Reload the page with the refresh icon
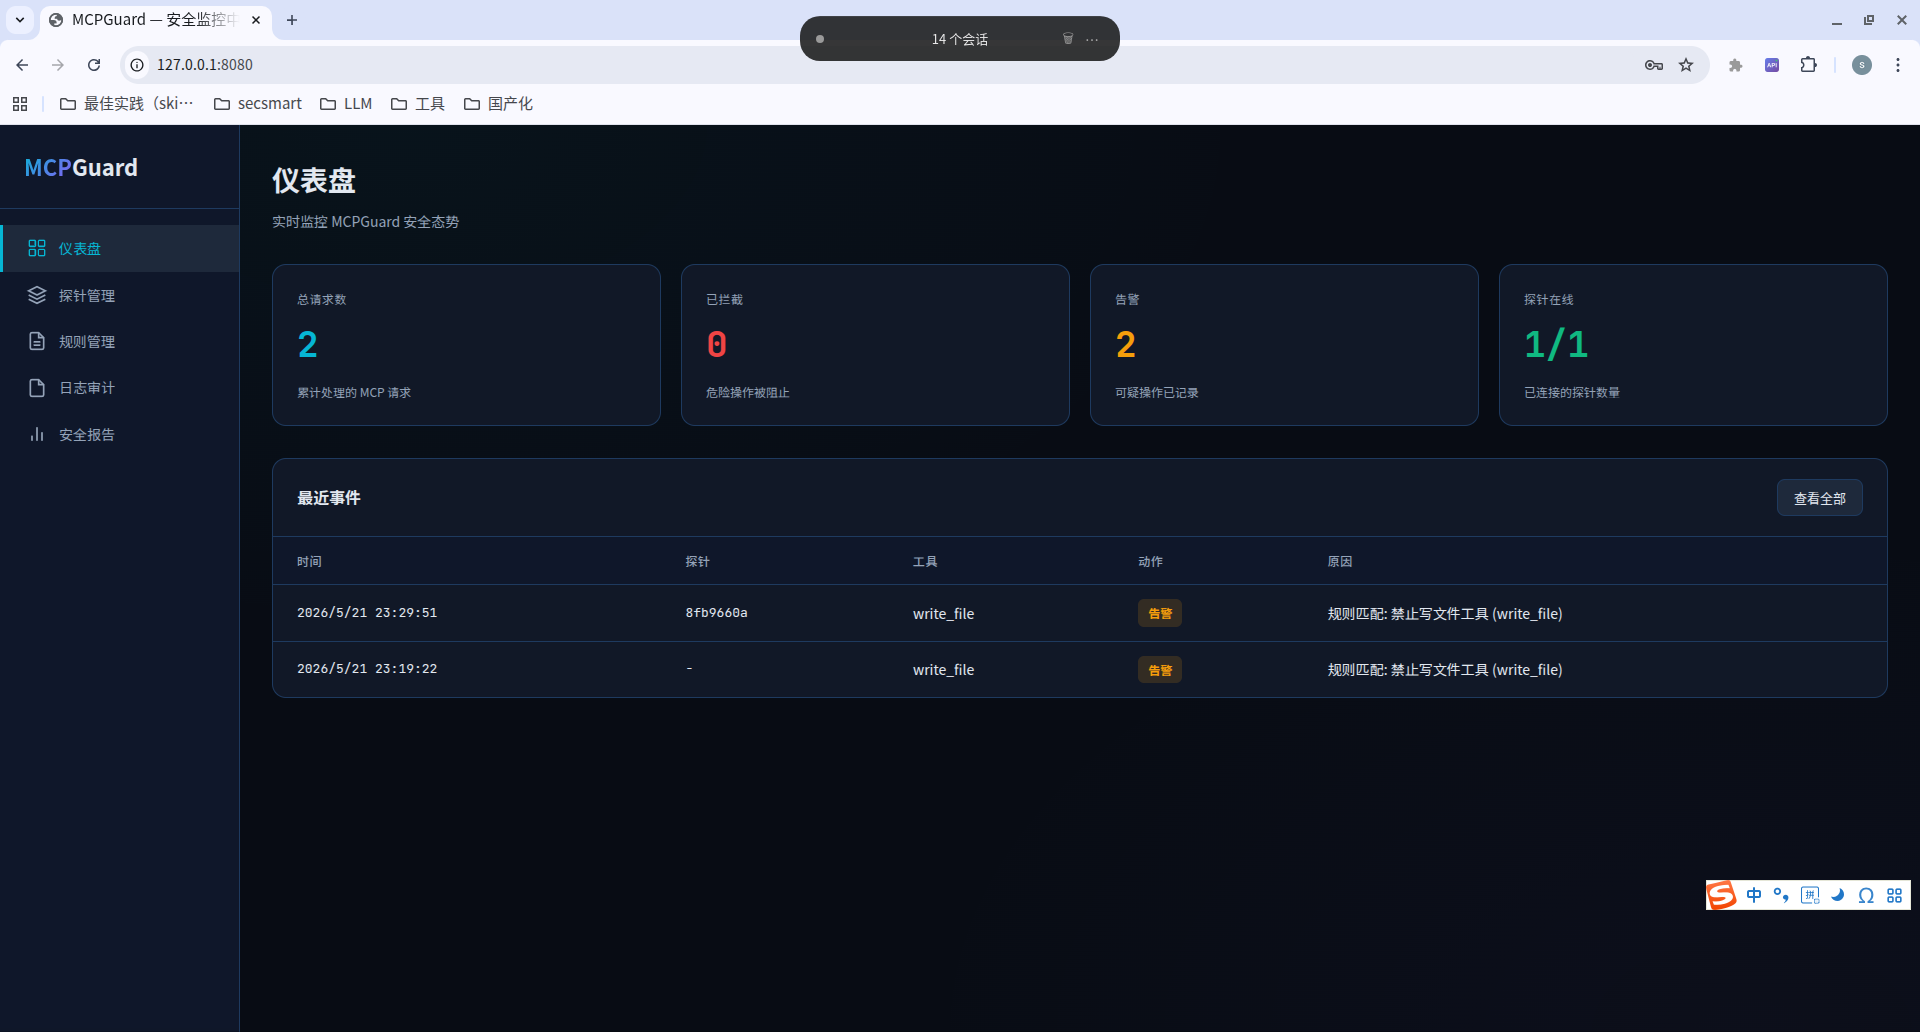 point(94,65)
